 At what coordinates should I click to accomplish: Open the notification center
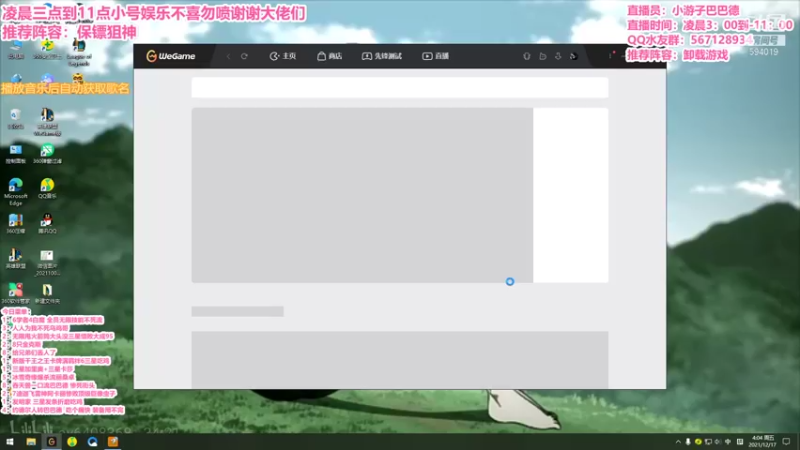pyautogui.click(x=786, y=442)
